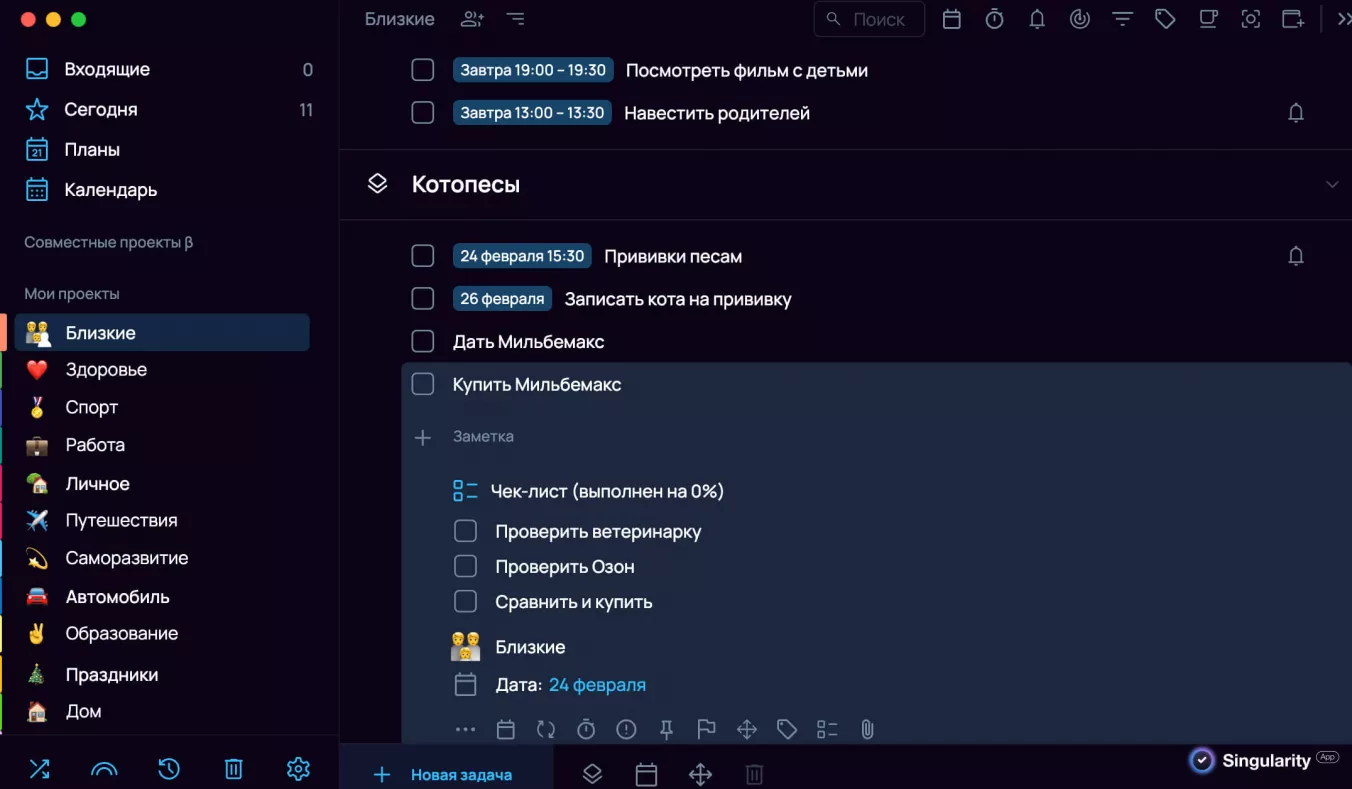Screen dimensions: 1352x789
Task: Click the trash icon in bottom bar
Action: pyautogui.click(x=755, y=774)
